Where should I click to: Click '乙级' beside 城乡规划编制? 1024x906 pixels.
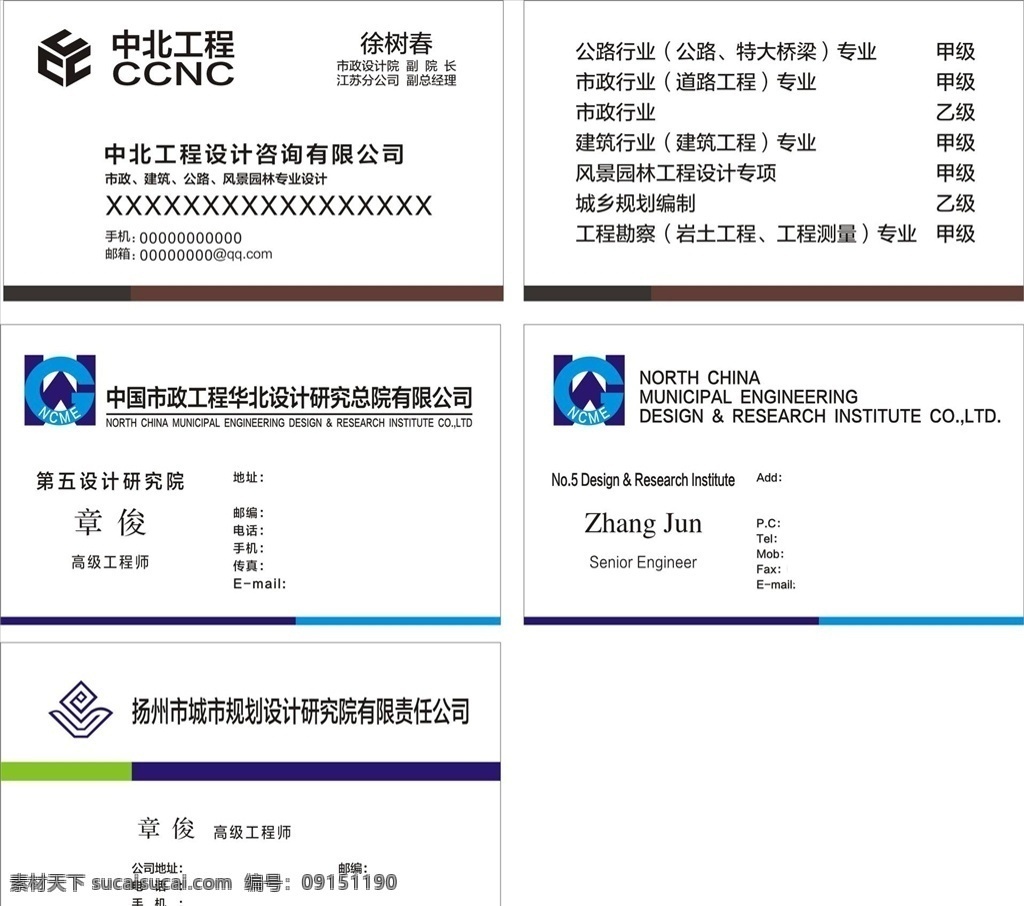955,203
